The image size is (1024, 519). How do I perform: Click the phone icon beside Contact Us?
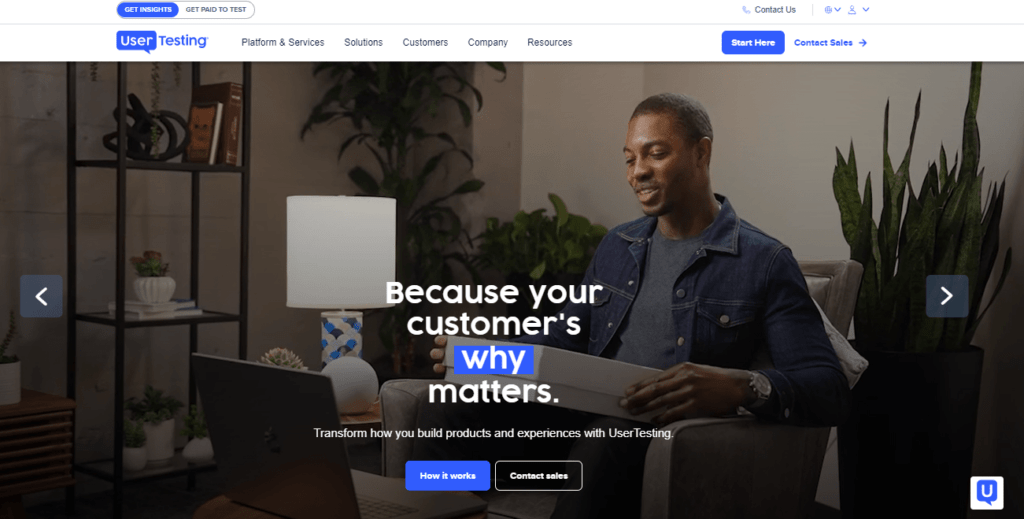pos(746,10)
